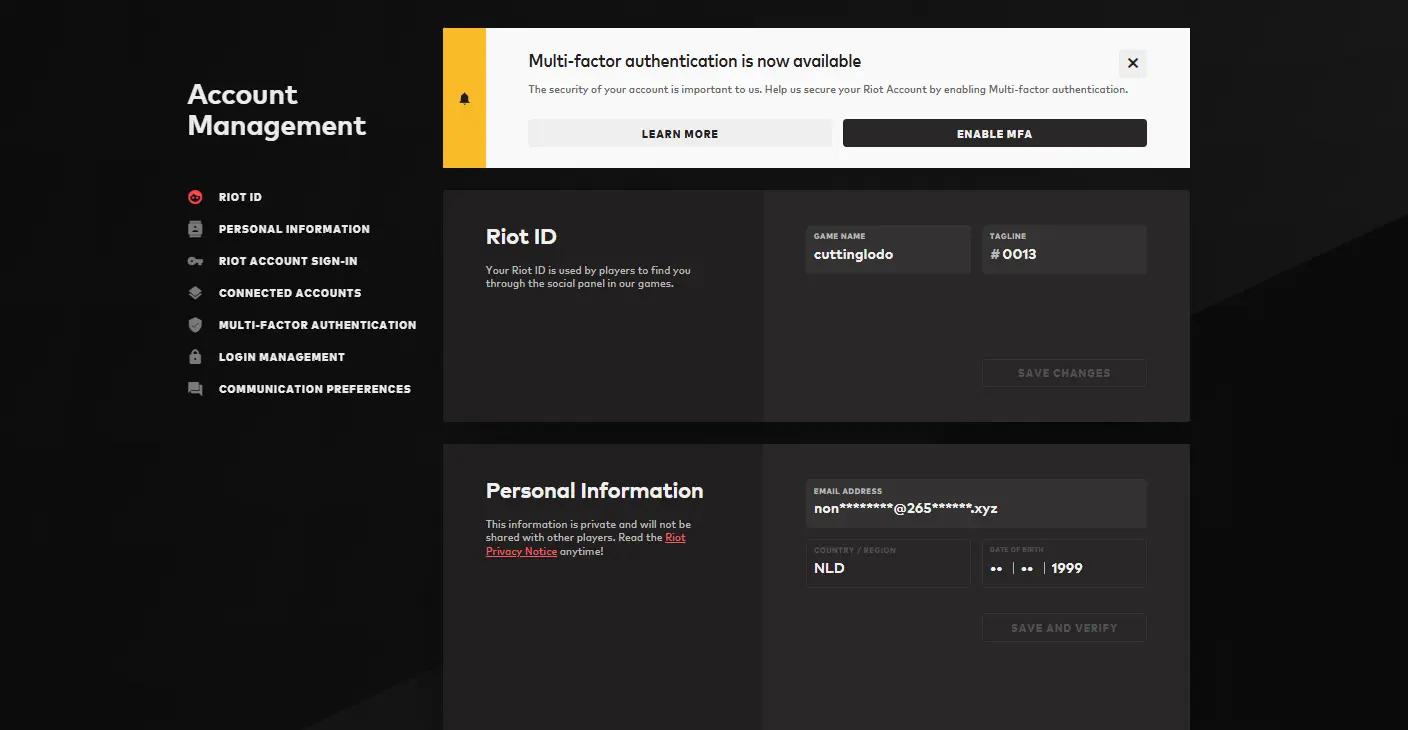Click the layers icon for Connected Accounts

[195, 293]
